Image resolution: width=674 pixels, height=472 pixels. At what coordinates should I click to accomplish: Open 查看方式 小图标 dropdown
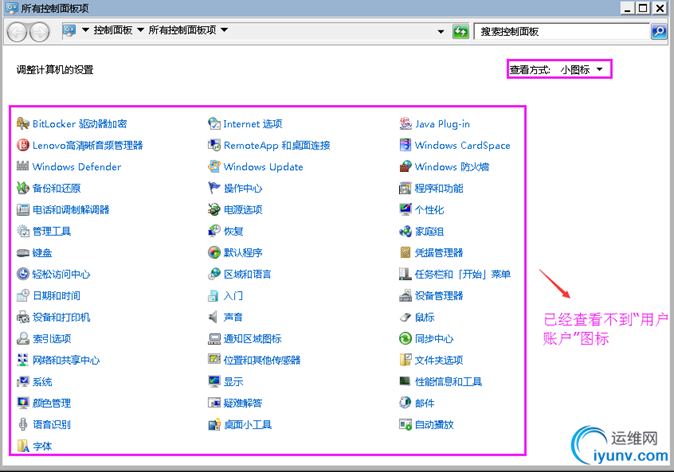(582, 70)
